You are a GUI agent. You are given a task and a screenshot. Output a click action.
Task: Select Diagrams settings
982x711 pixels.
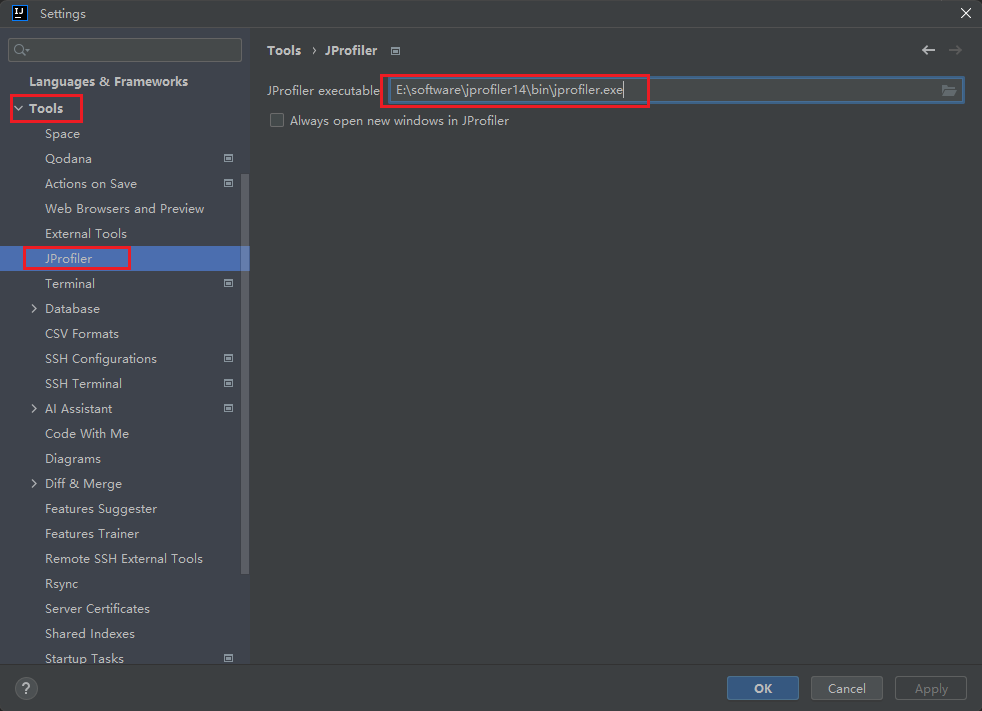pyautogui.click(x=73, y=459)
